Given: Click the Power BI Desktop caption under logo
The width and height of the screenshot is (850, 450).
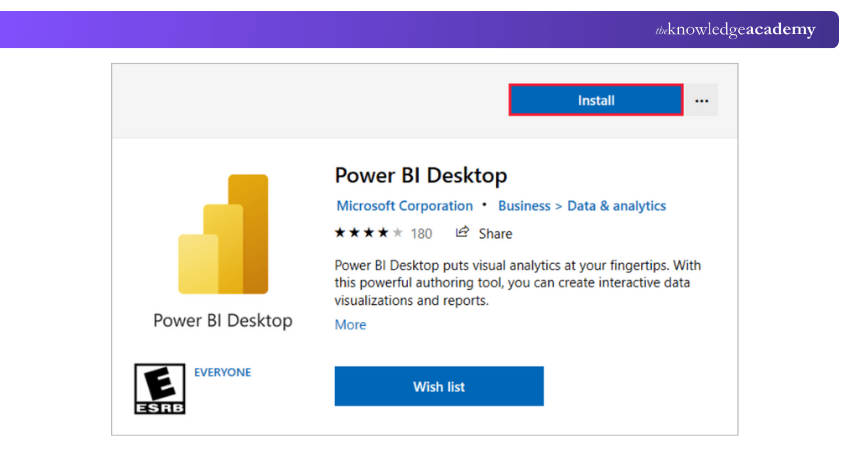Looking at the screenshot, I should click(x=223, y=320).
